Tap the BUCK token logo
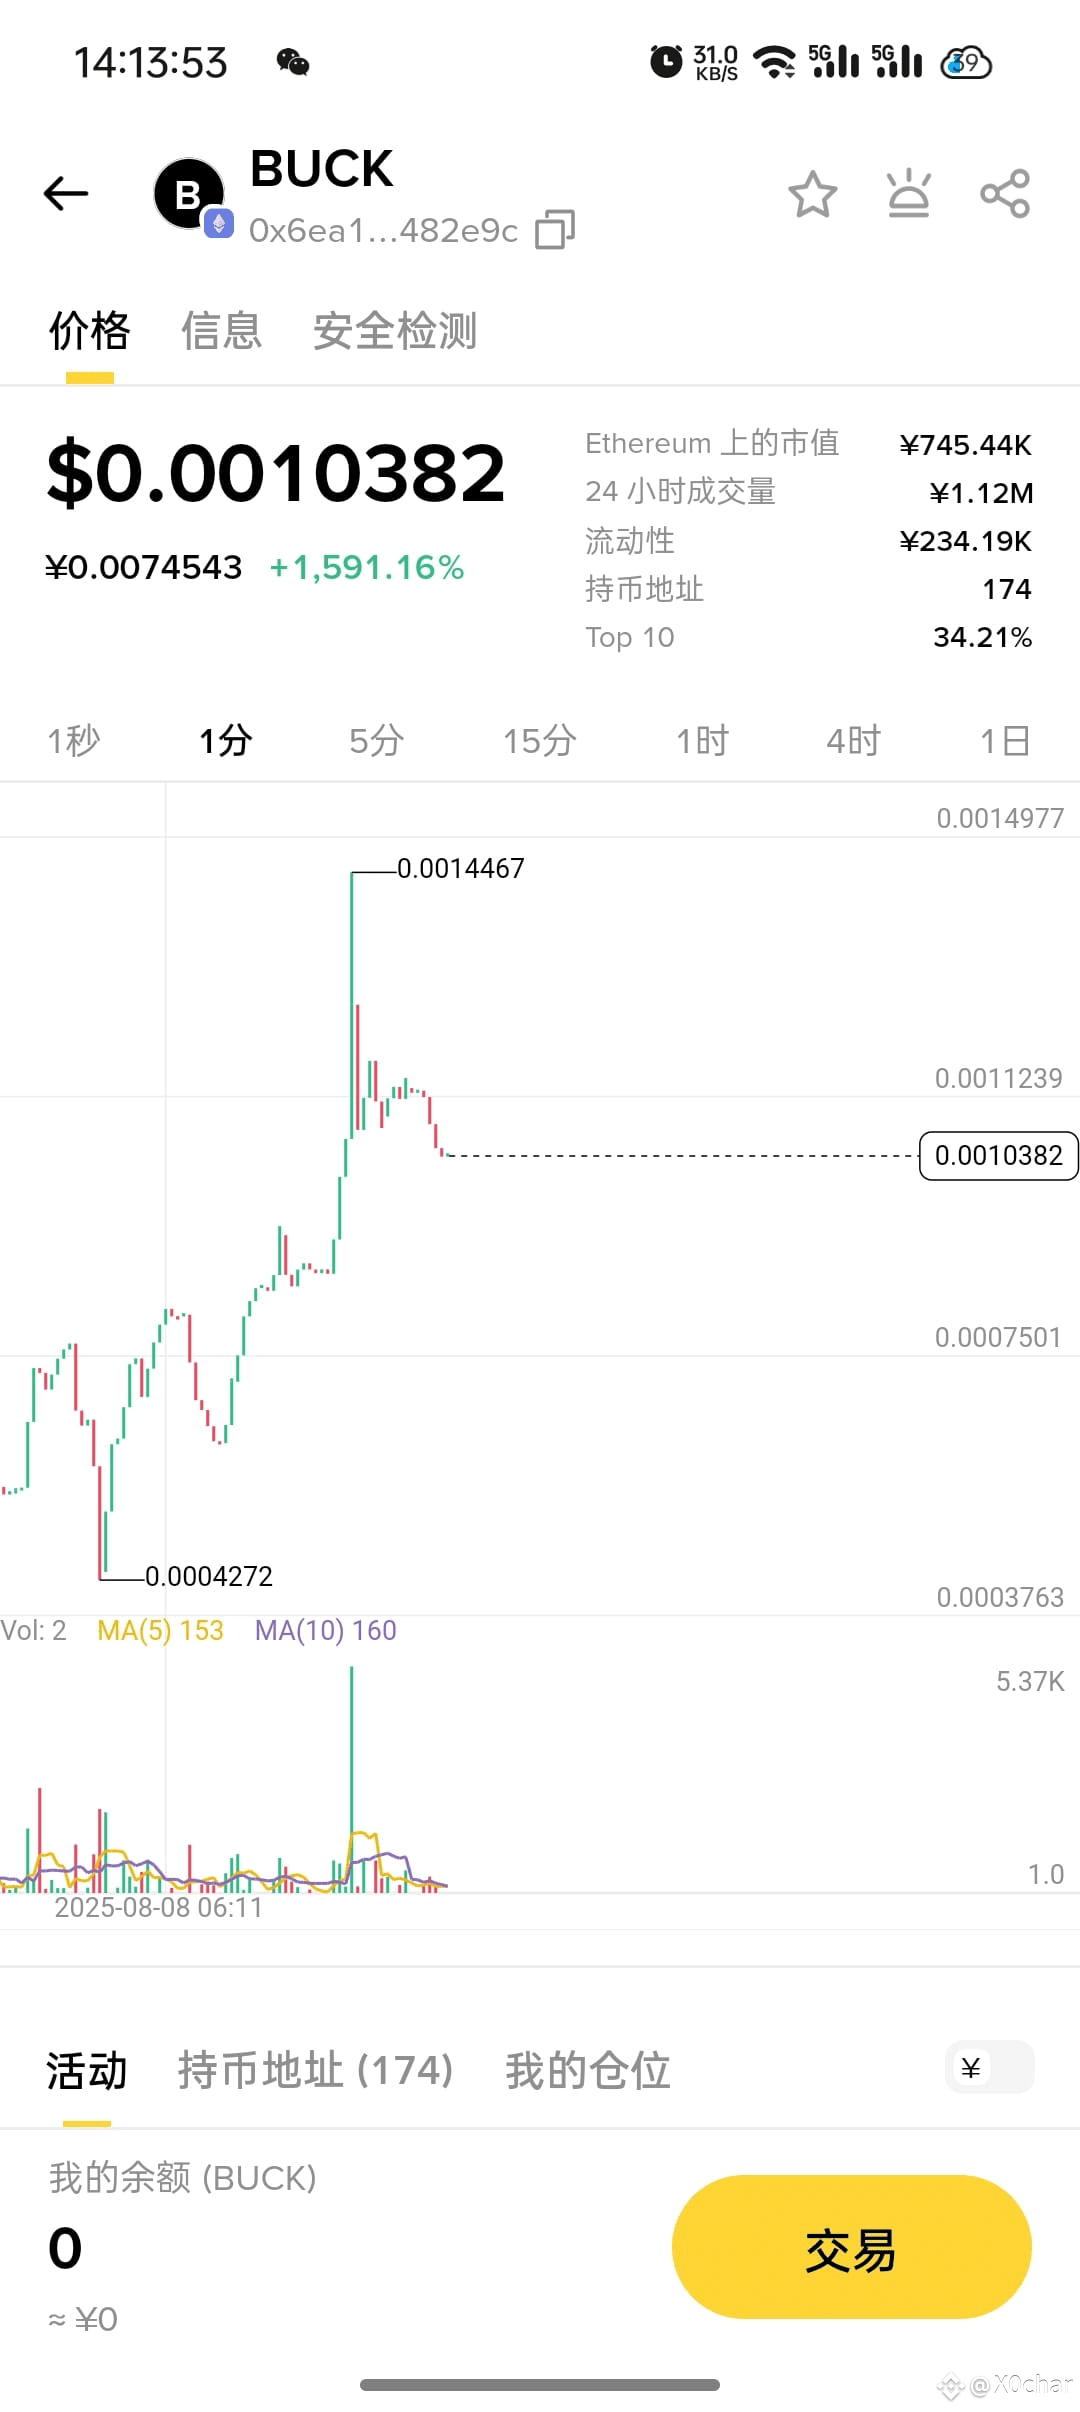This screenshot has width=1080, height=2412. coord(188,194)
